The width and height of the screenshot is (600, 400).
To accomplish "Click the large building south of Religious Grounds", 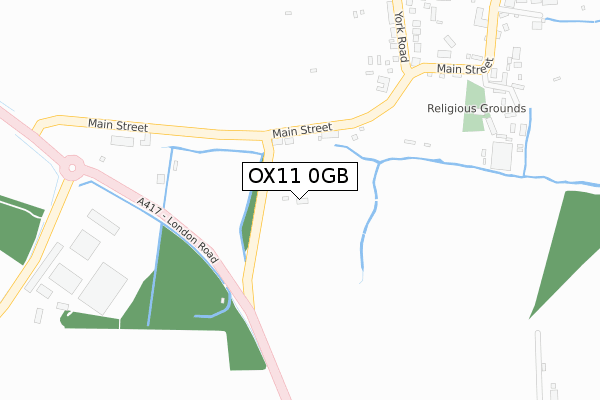I will click(502, 156).
